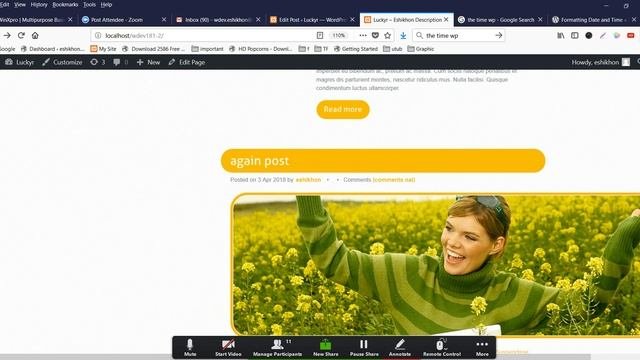640x360 pixels.
Task: Open More options in Zoom toolbar
Action: (x=482, y=348)
